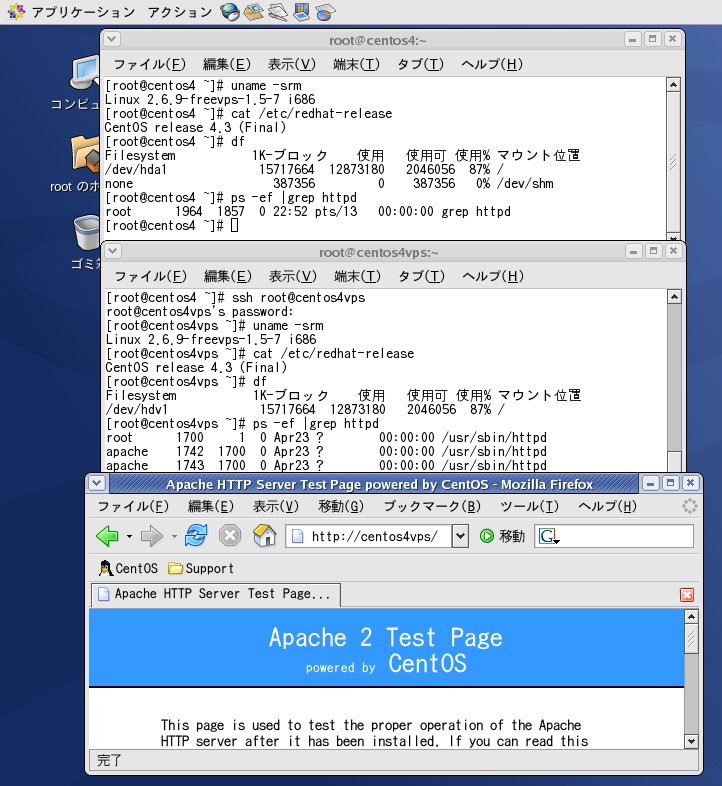
Task: Open 編集 menu in root@centos4 terminal
Action: coord(227,64)
